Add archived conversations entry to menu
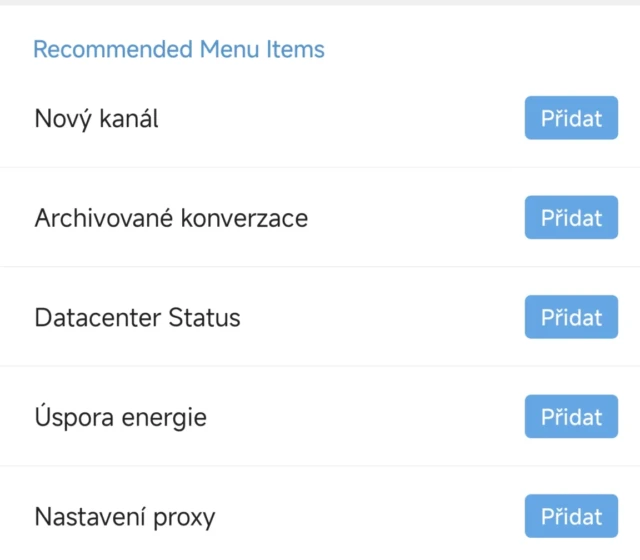The image size is (640, 560). click(x=571, y=217)
